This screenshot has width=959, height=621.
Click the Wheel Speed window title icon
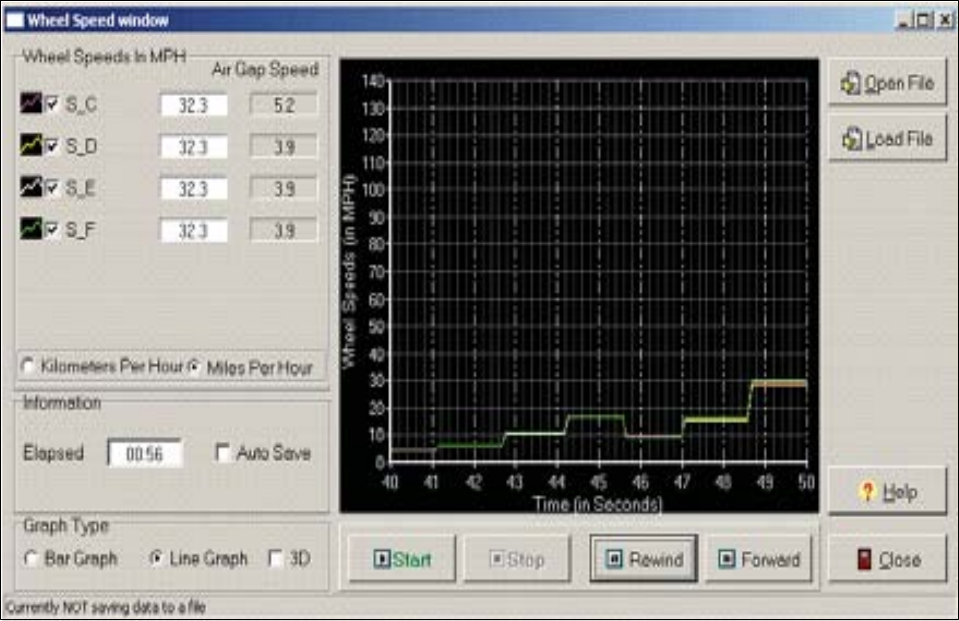tap(15, 20)
